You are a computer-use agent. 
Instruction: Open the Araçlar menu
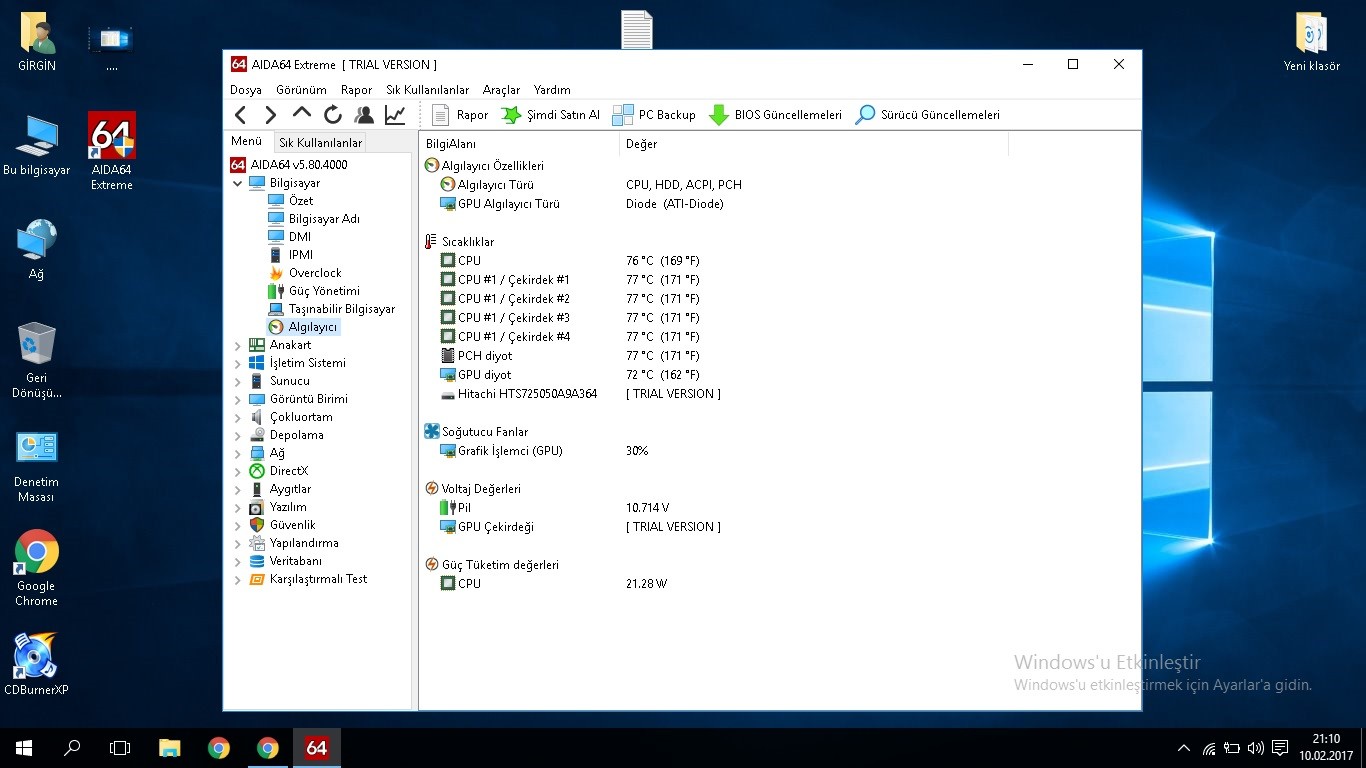tap(501, 90)
